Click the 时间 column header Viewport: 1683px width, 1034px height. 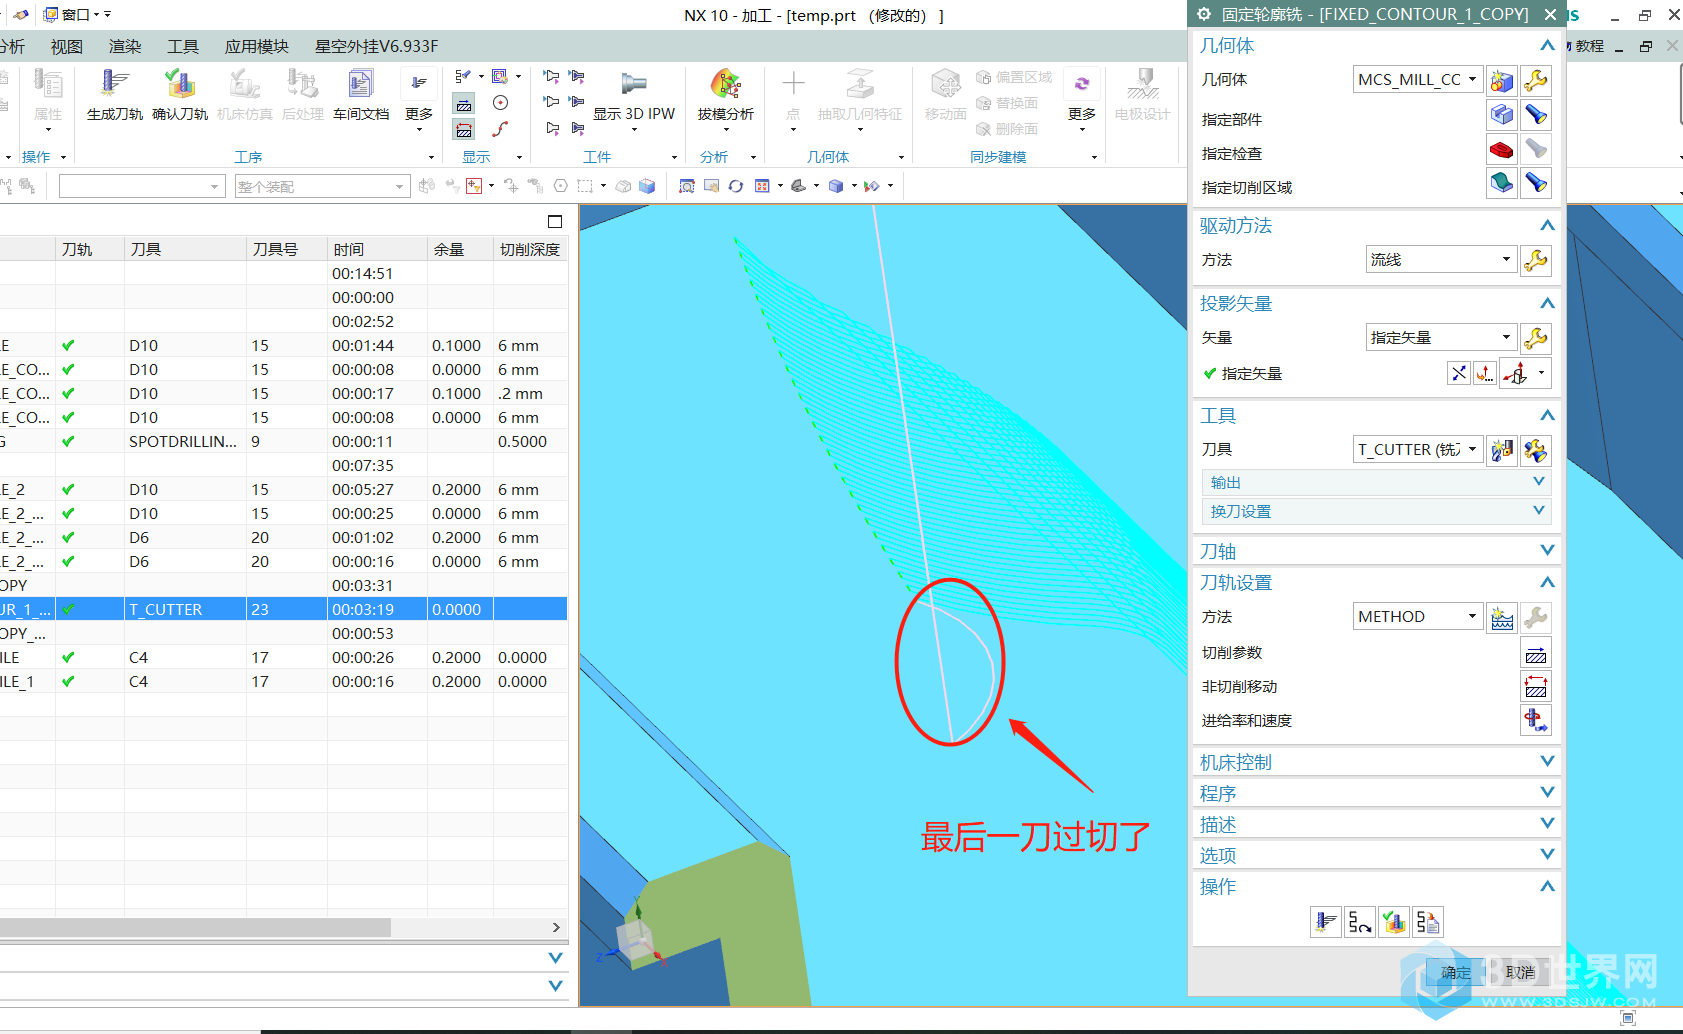(x=376, y=249)
